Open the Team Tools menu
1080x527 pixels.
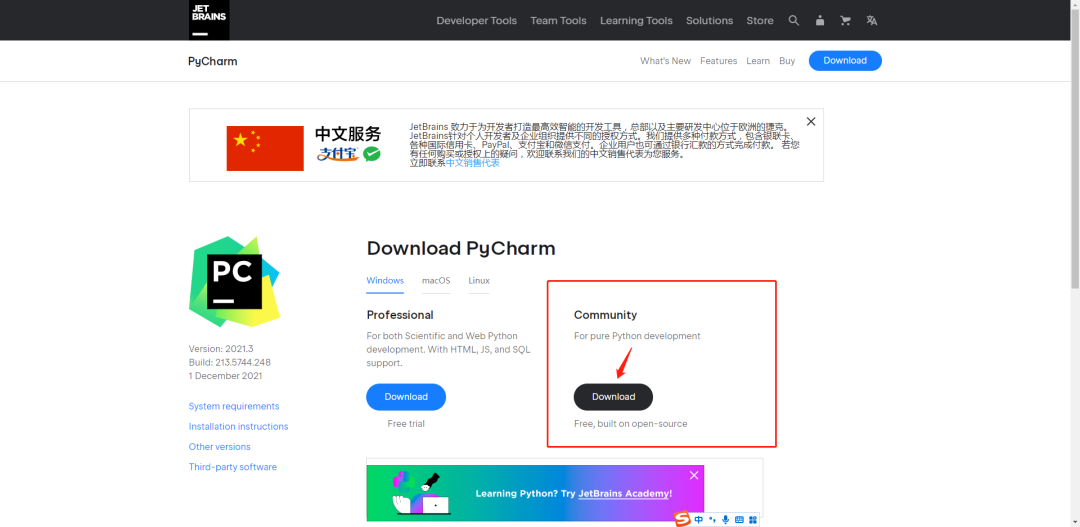coord(559,21)
